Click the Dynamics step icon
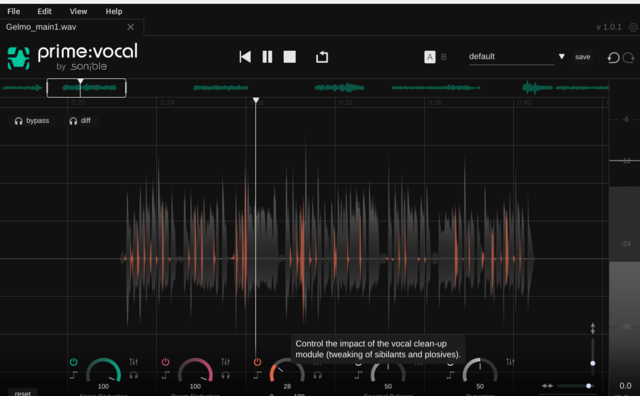640x396 pixels. pos(450,375)
